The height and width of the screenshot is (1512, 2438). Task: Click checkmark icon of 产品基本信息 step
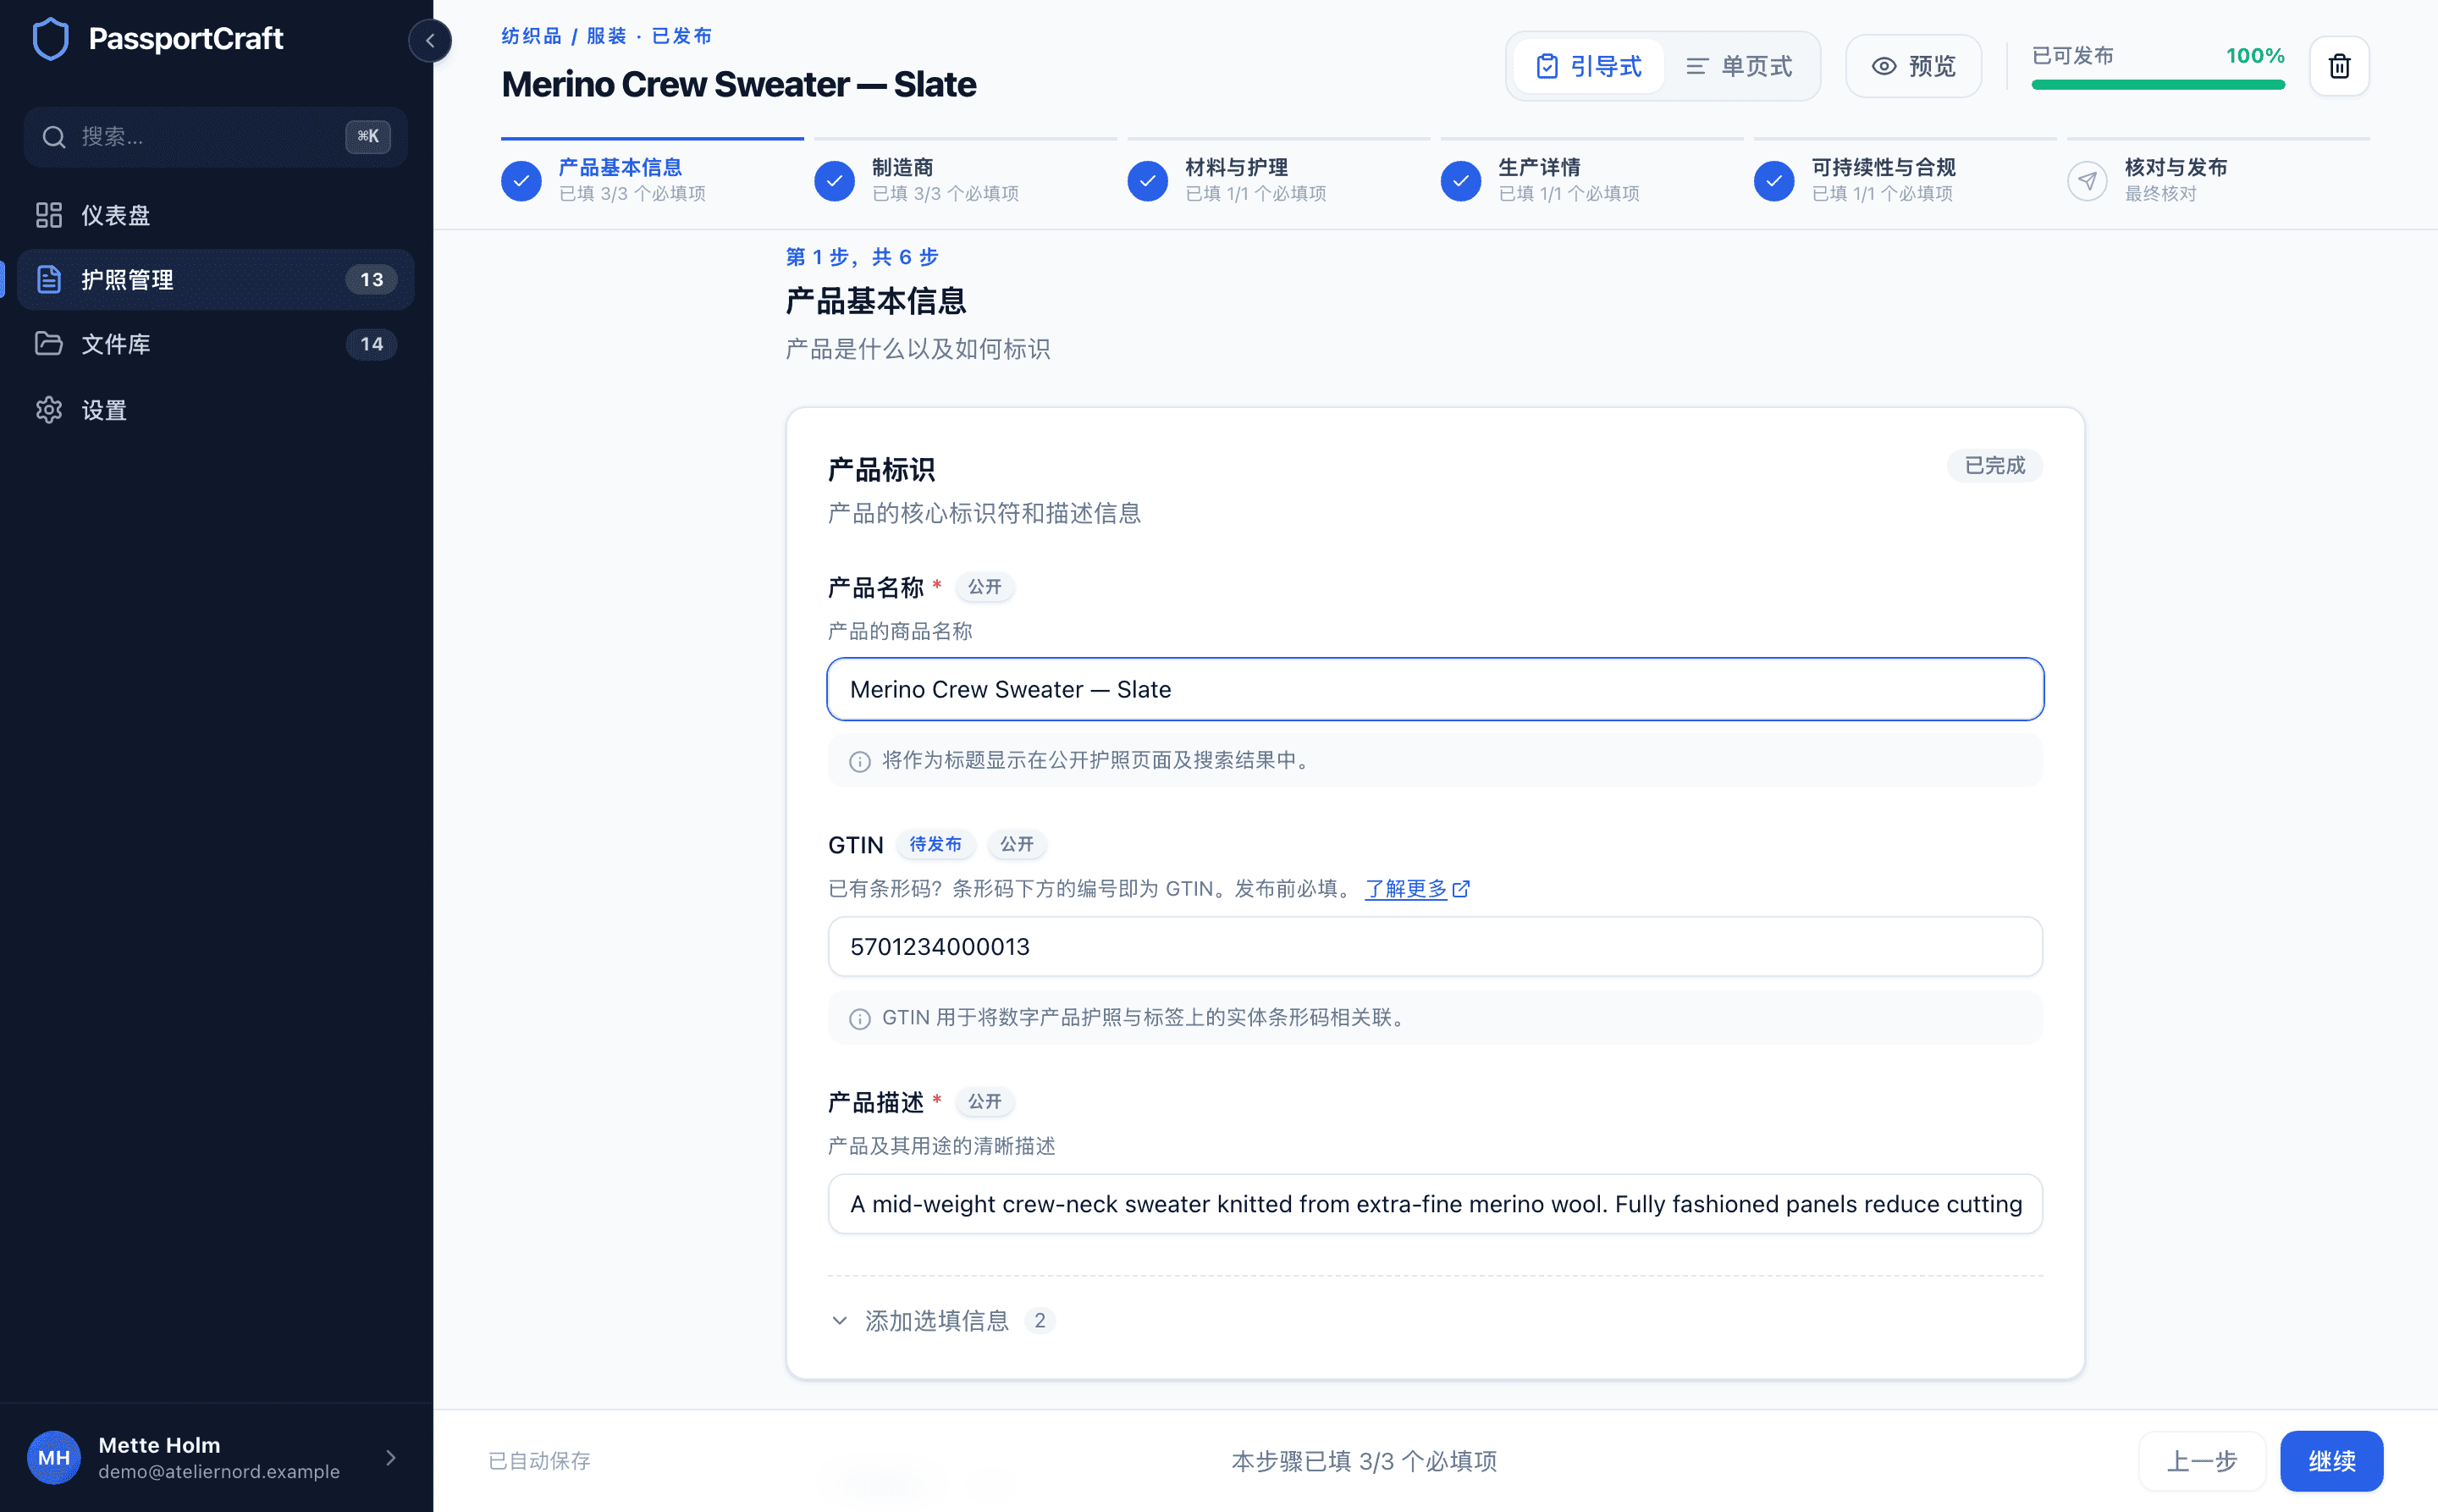click(521, 181)
